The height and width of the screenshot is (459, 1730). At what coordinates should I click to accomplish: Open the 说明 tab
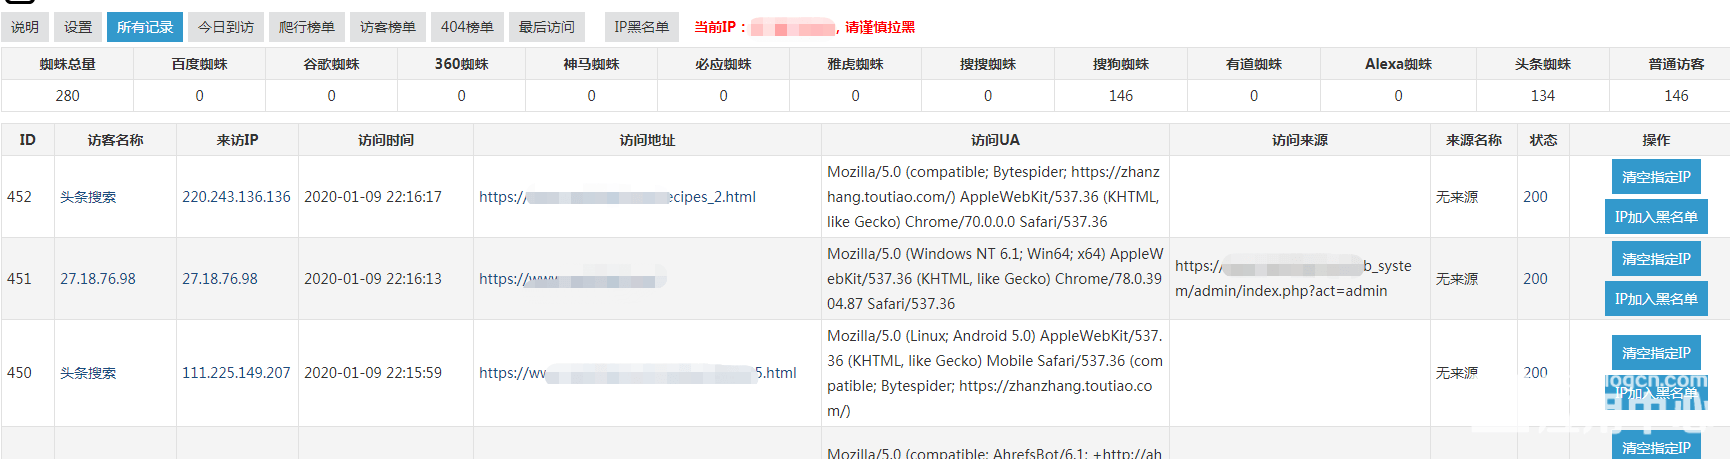[x=25, y=27]
